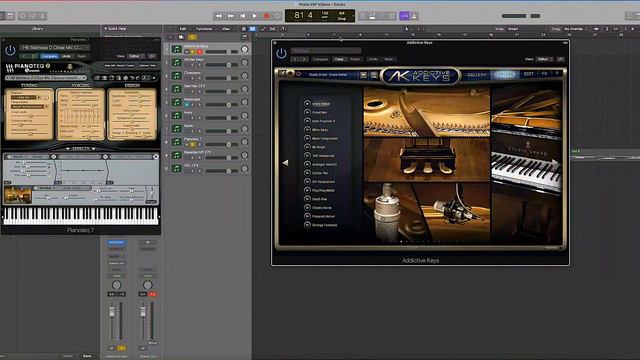Click Addictive Keys preset save icon
640x360 pixels.
(373, 75)
